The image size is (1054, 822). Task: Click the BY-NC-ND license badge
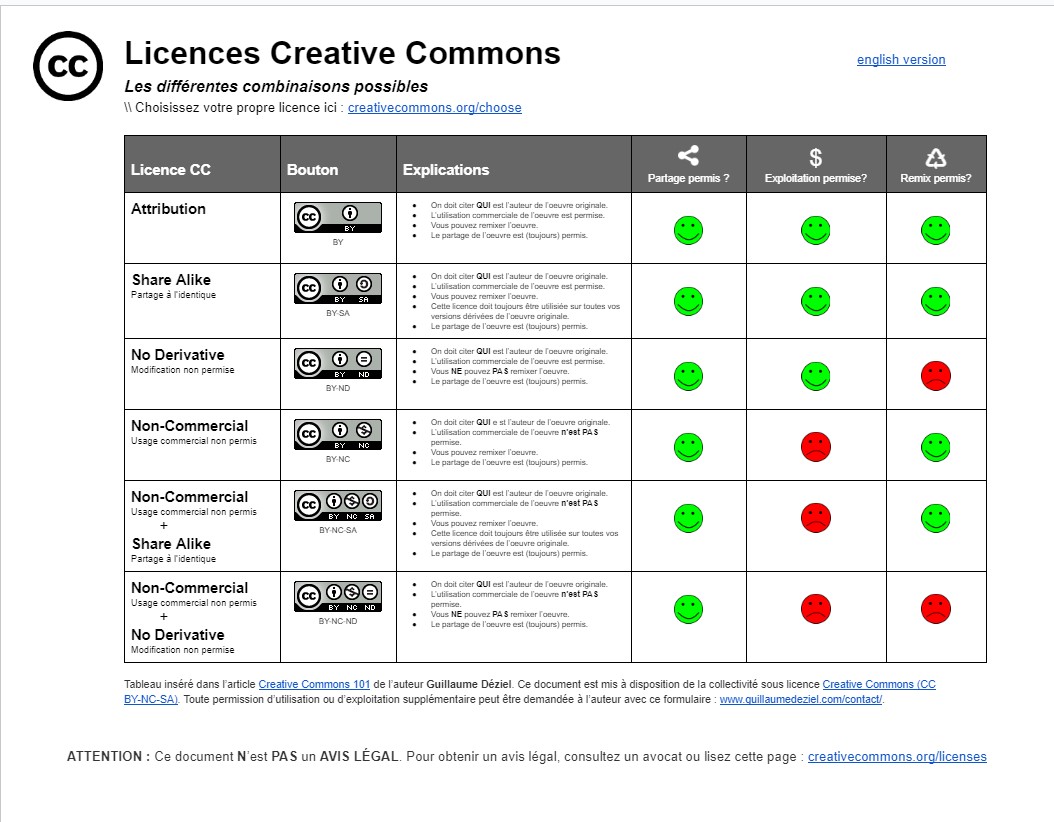337,596
